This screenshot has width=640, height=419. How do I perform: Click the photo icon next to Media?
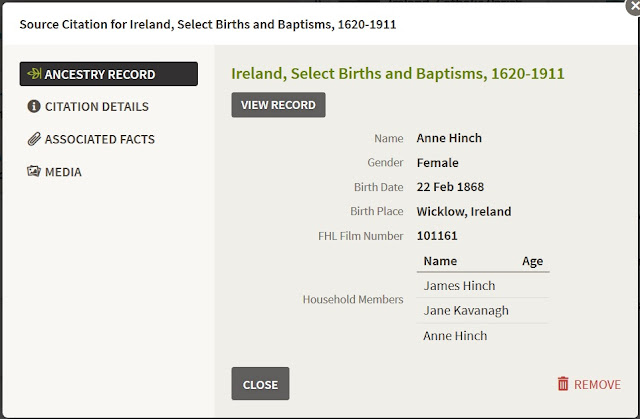(34, 172)
